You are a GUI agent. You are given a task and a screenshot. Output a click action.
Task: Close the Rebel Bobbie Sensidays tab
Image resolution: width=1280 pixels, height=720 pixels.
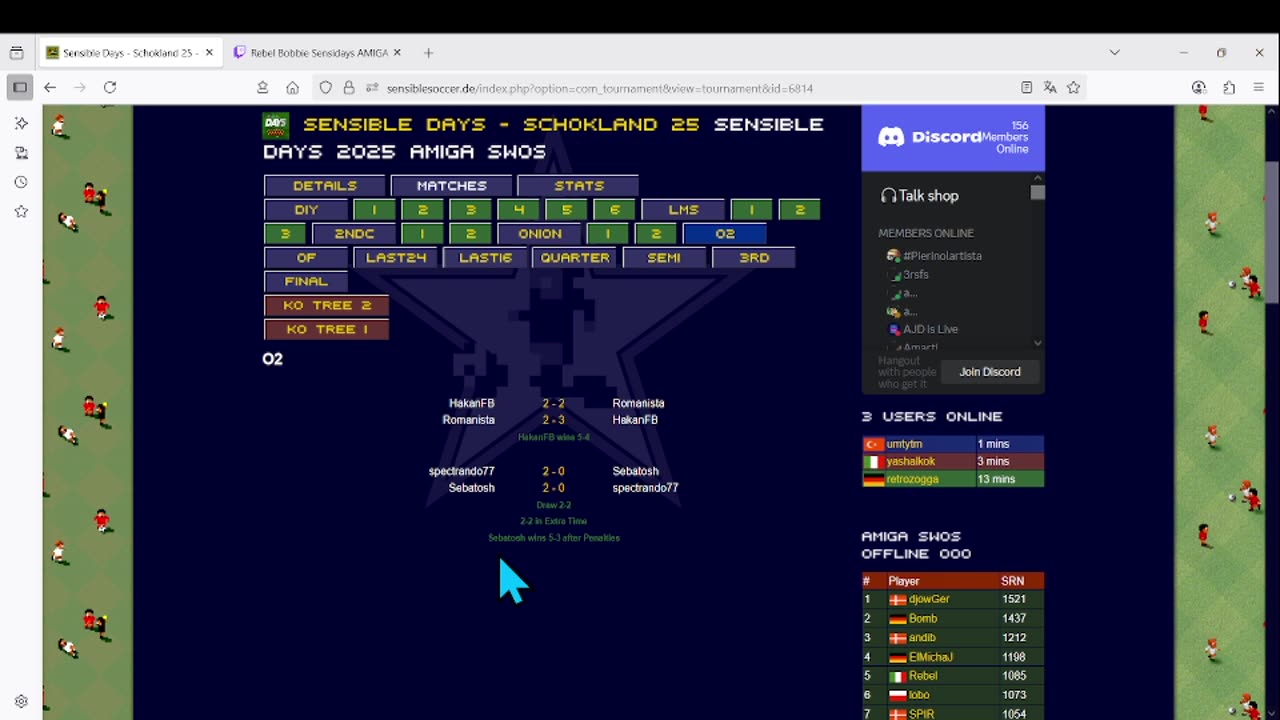pos(397,53)
